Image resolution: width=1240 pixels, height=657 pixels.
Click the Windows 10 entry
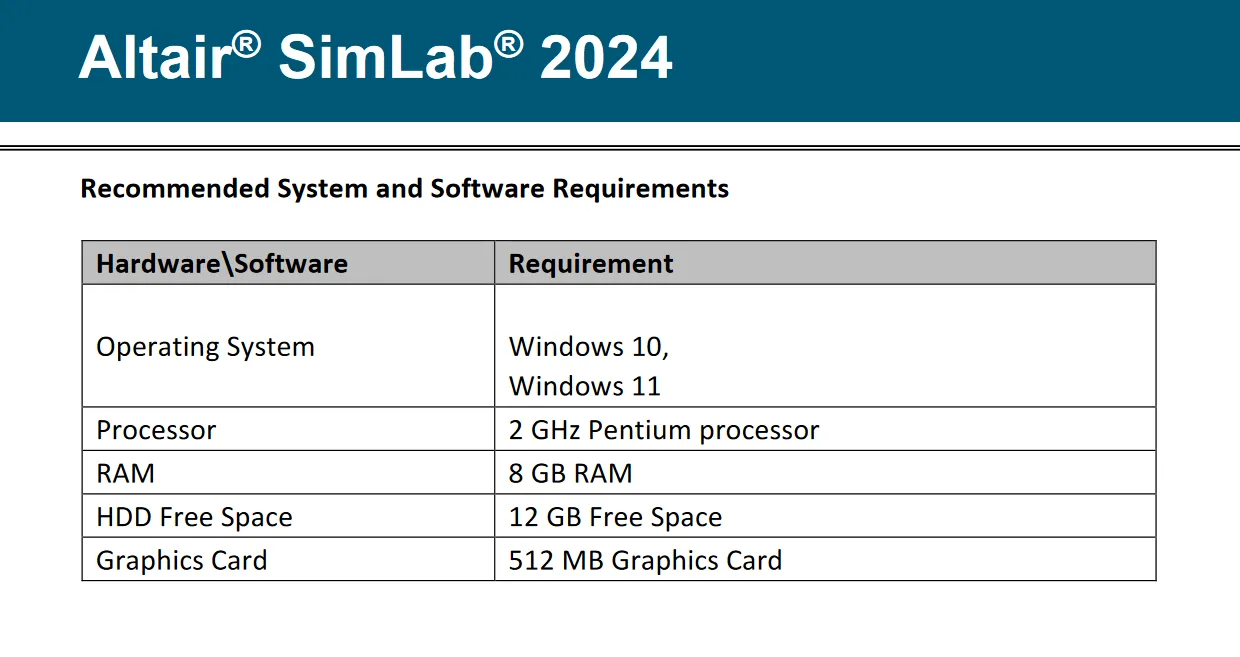[x=589, y=347]
